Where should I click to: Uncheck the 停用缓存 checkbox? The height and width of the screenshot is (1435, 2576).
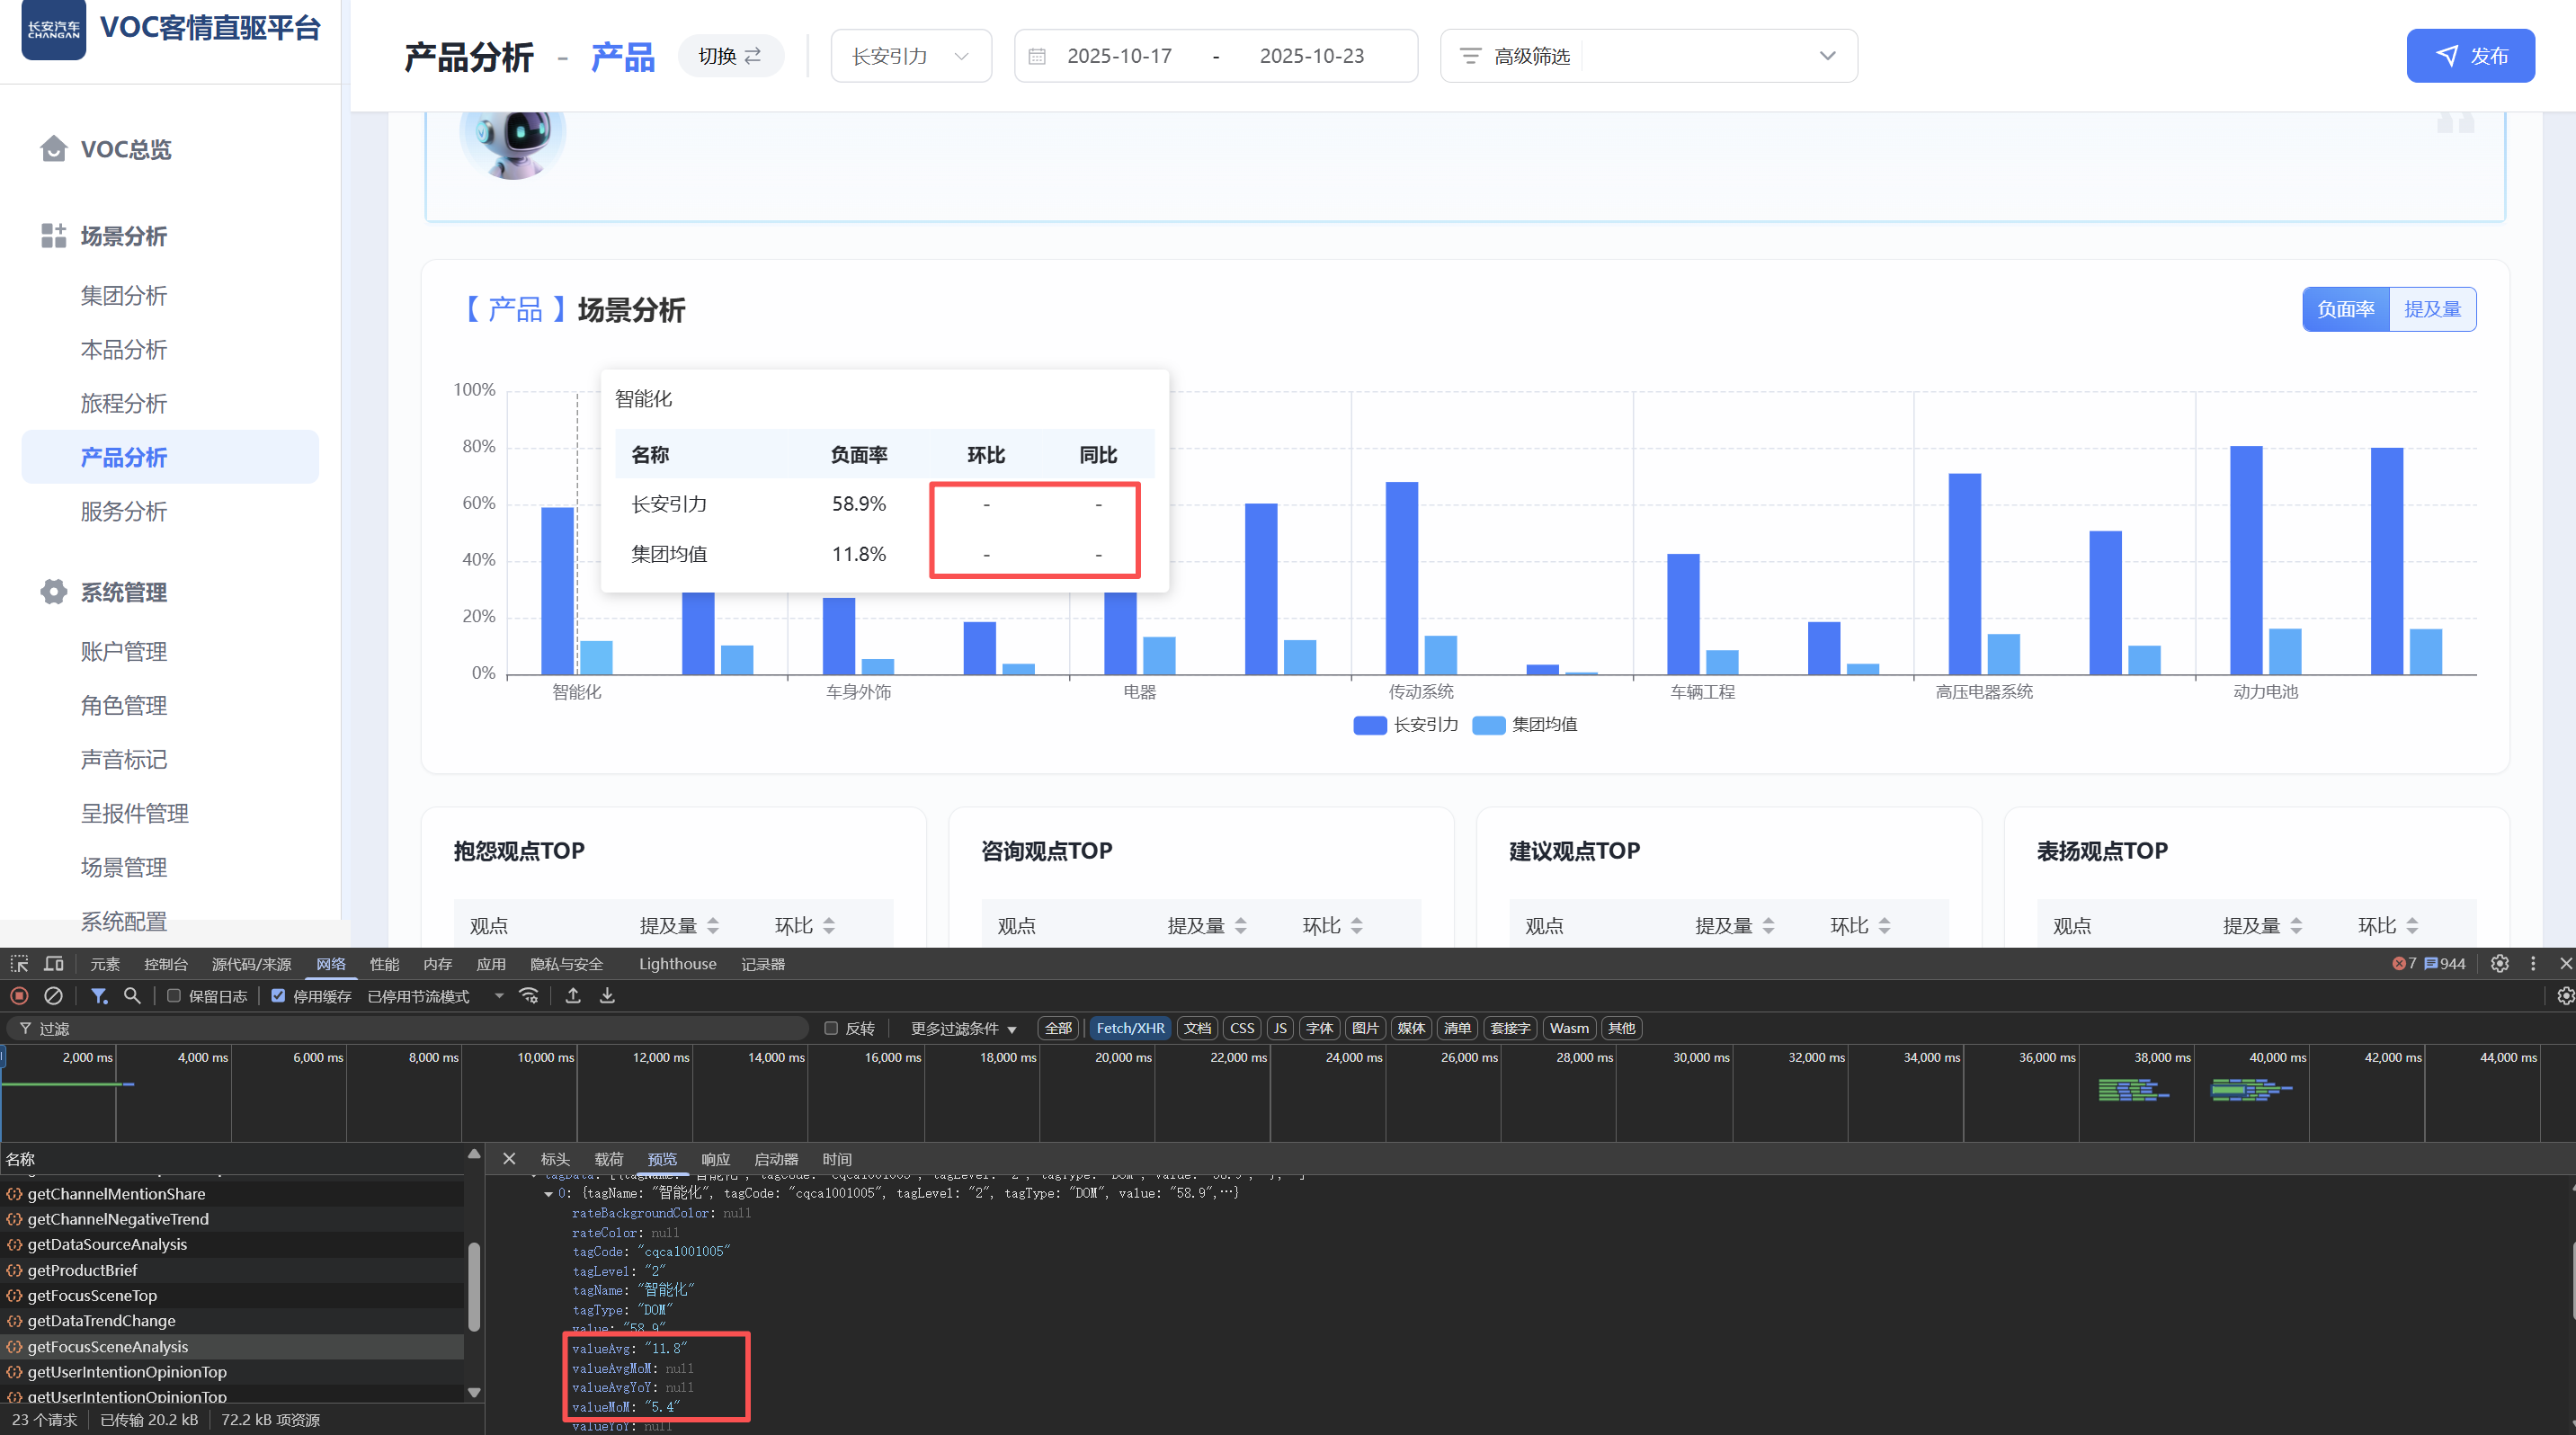(x=278, y=996)
